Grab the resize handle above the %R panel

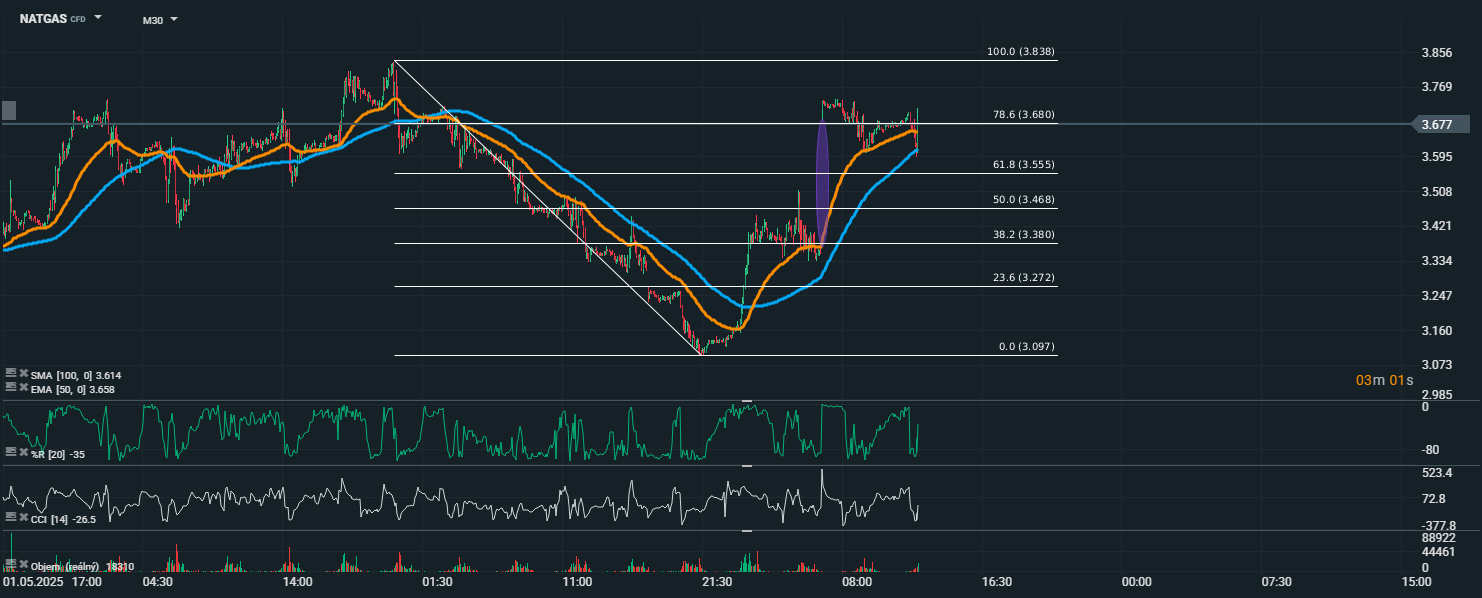746,401
